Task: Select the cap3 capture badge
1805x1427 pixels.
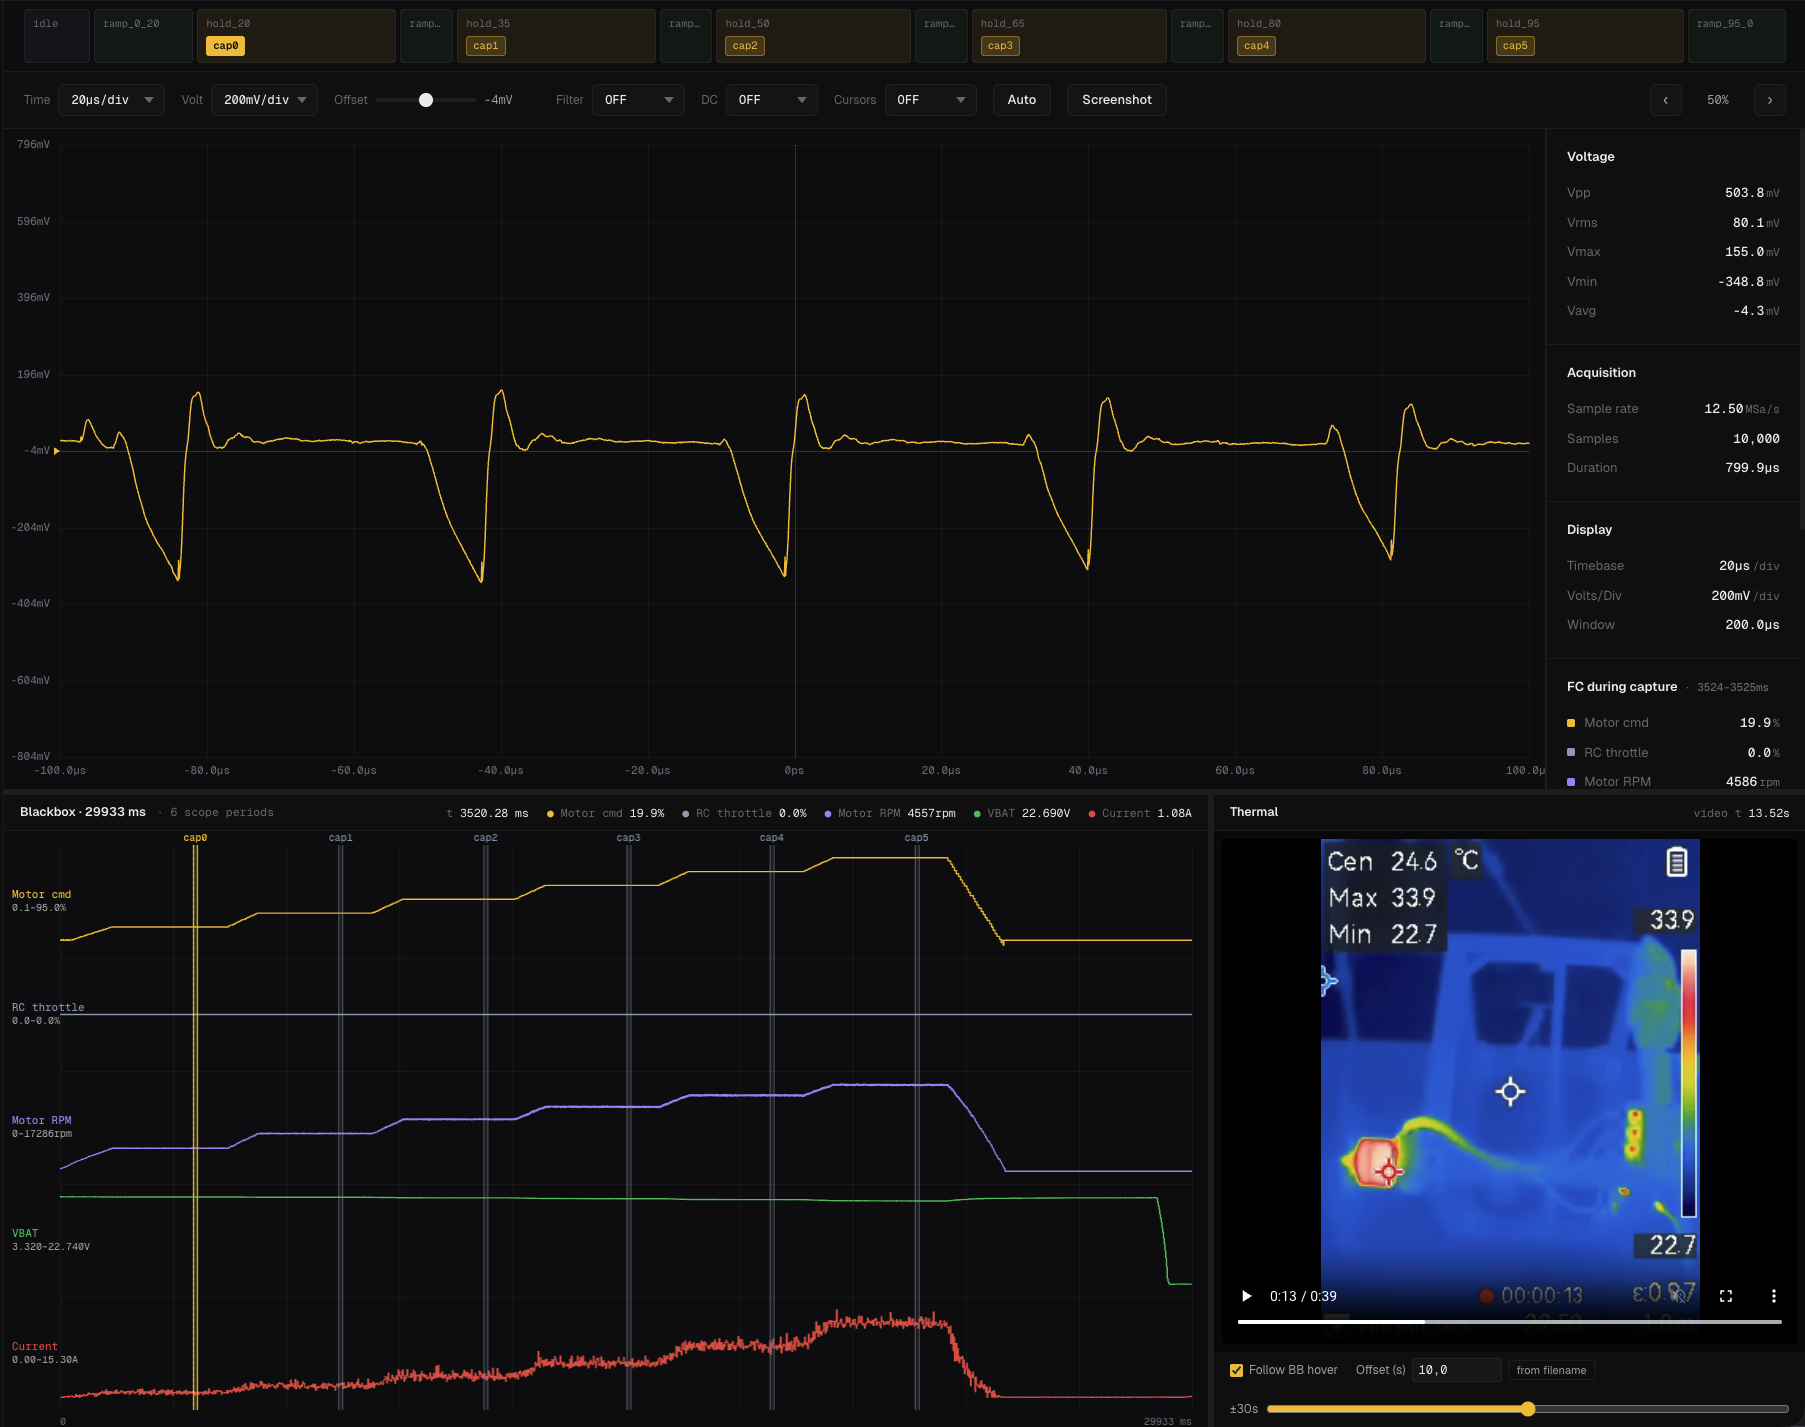Action: coord(1000,46)
